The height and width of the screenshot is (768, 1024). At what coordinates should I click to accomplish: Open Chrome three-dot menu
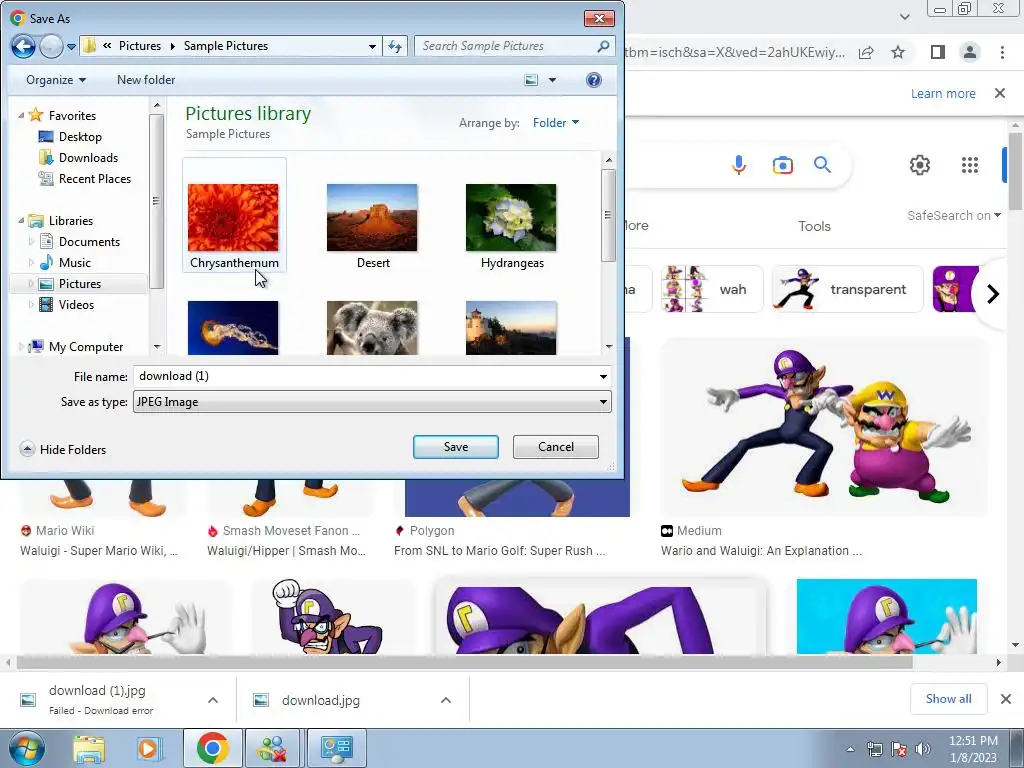1002,52
